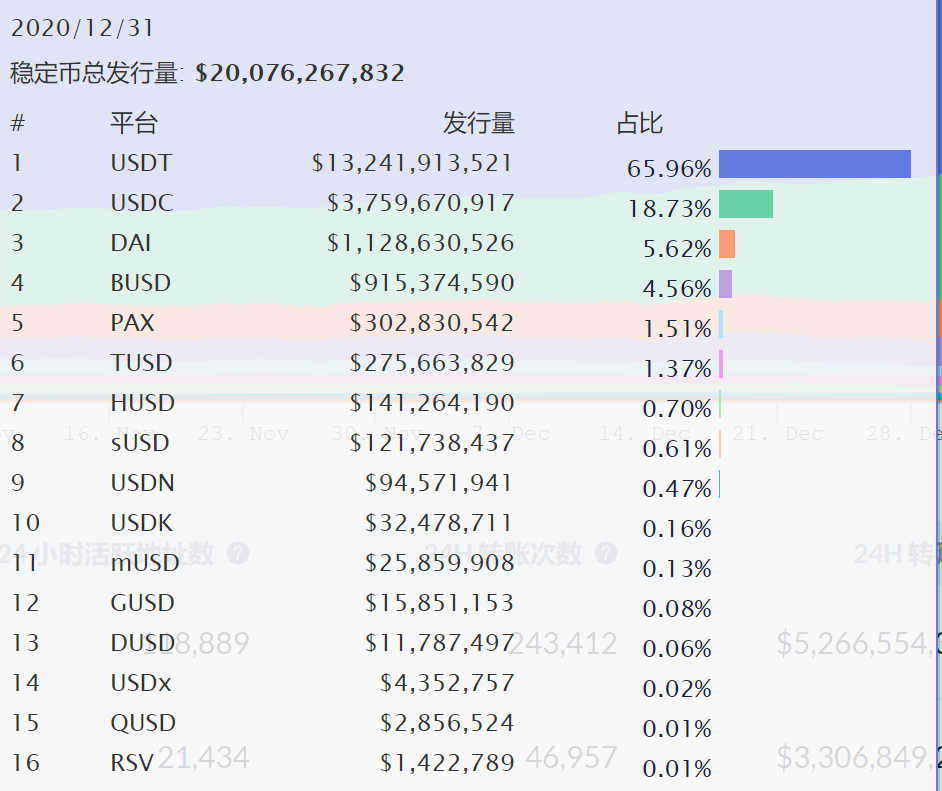
Task: Click QUSD issuance $2,856,524
Action: [447, 723]
